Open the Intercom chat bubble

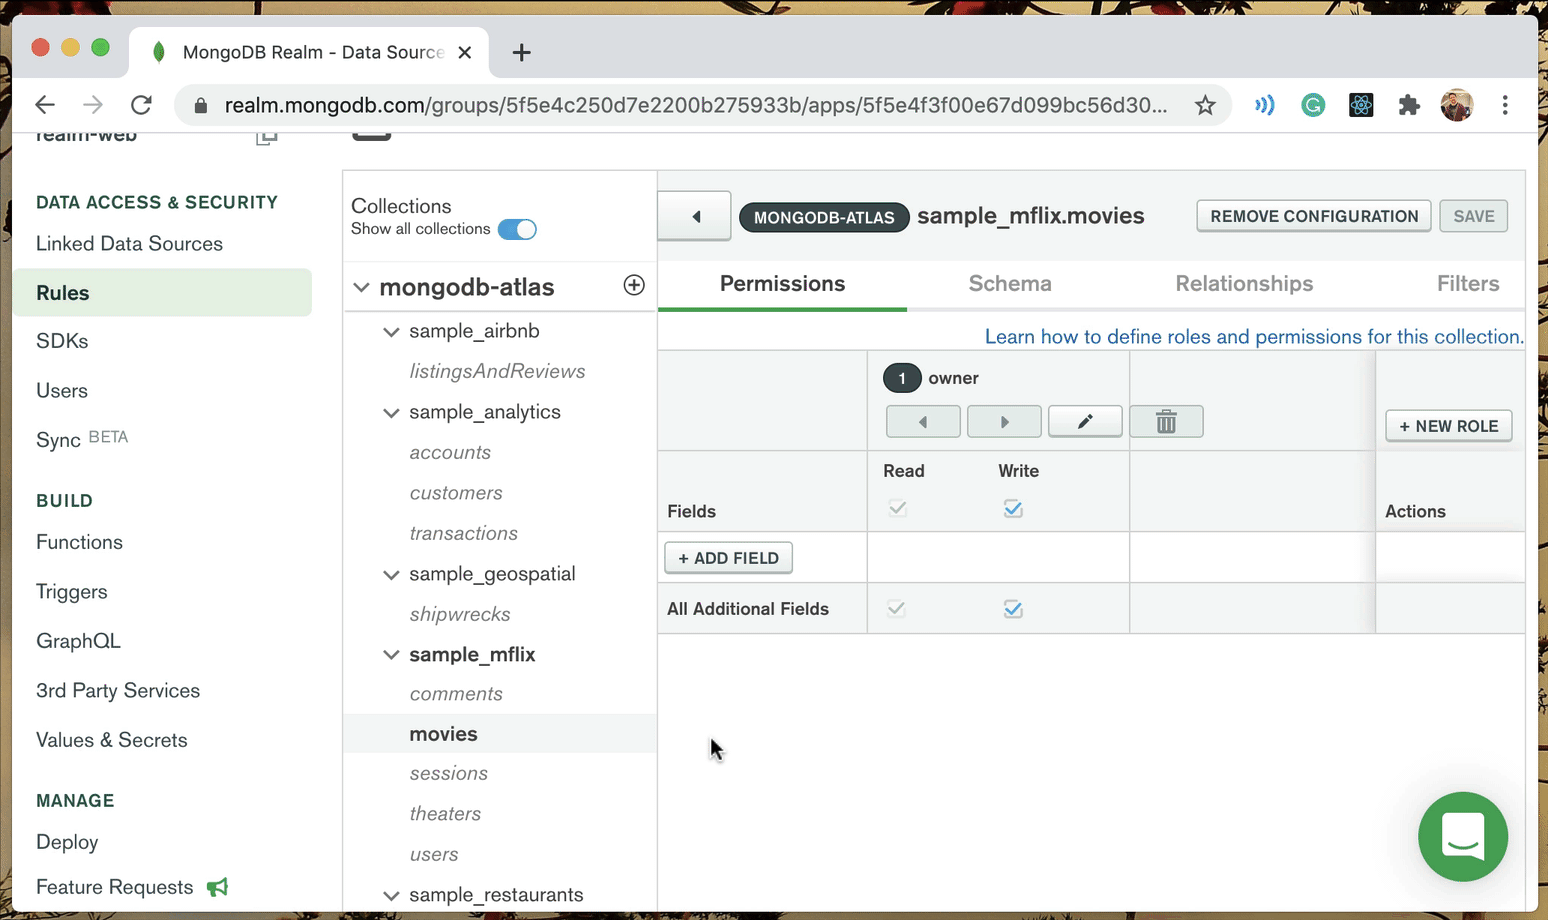1463,837
